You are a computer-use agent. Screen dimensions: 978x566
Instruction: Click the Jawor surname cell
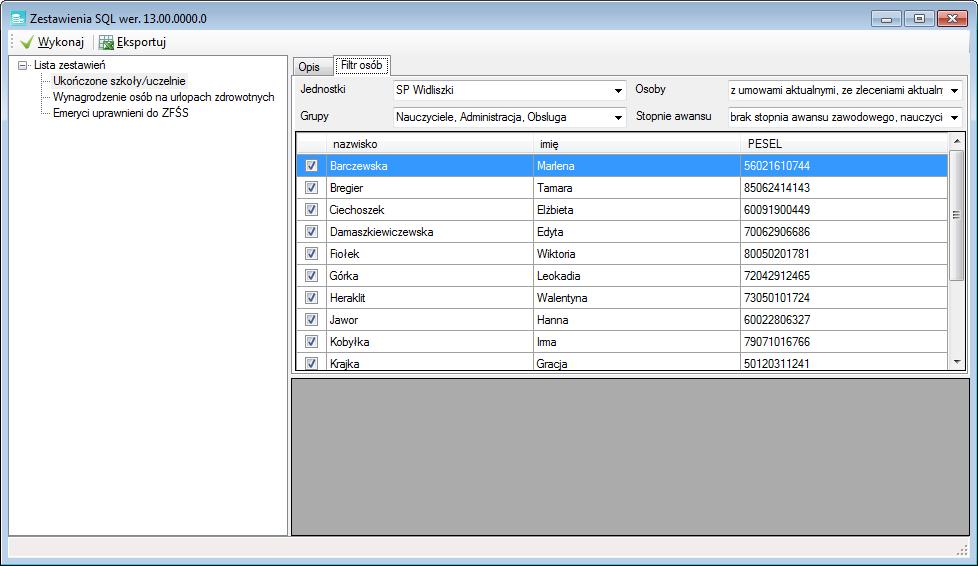coord(430,320)
